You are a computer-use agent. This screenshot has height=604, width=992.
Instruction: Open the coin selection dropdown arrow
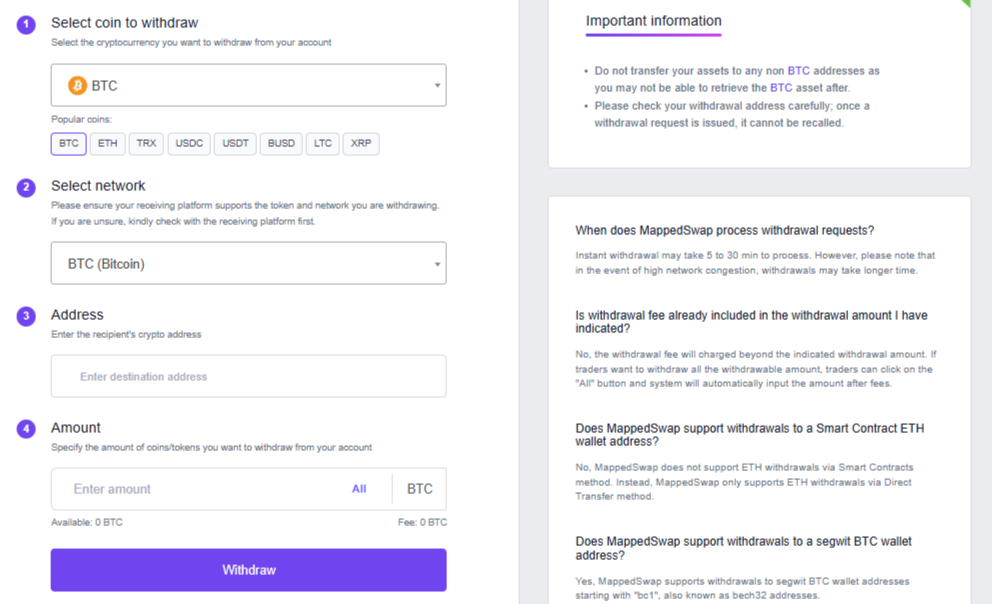tap(437, 86)
